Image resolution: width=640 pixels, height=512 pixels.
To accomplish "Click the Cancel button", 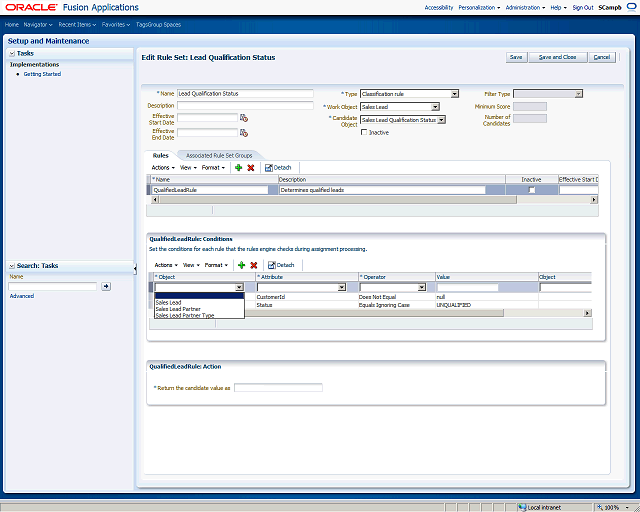I will [x=602, y=57].
